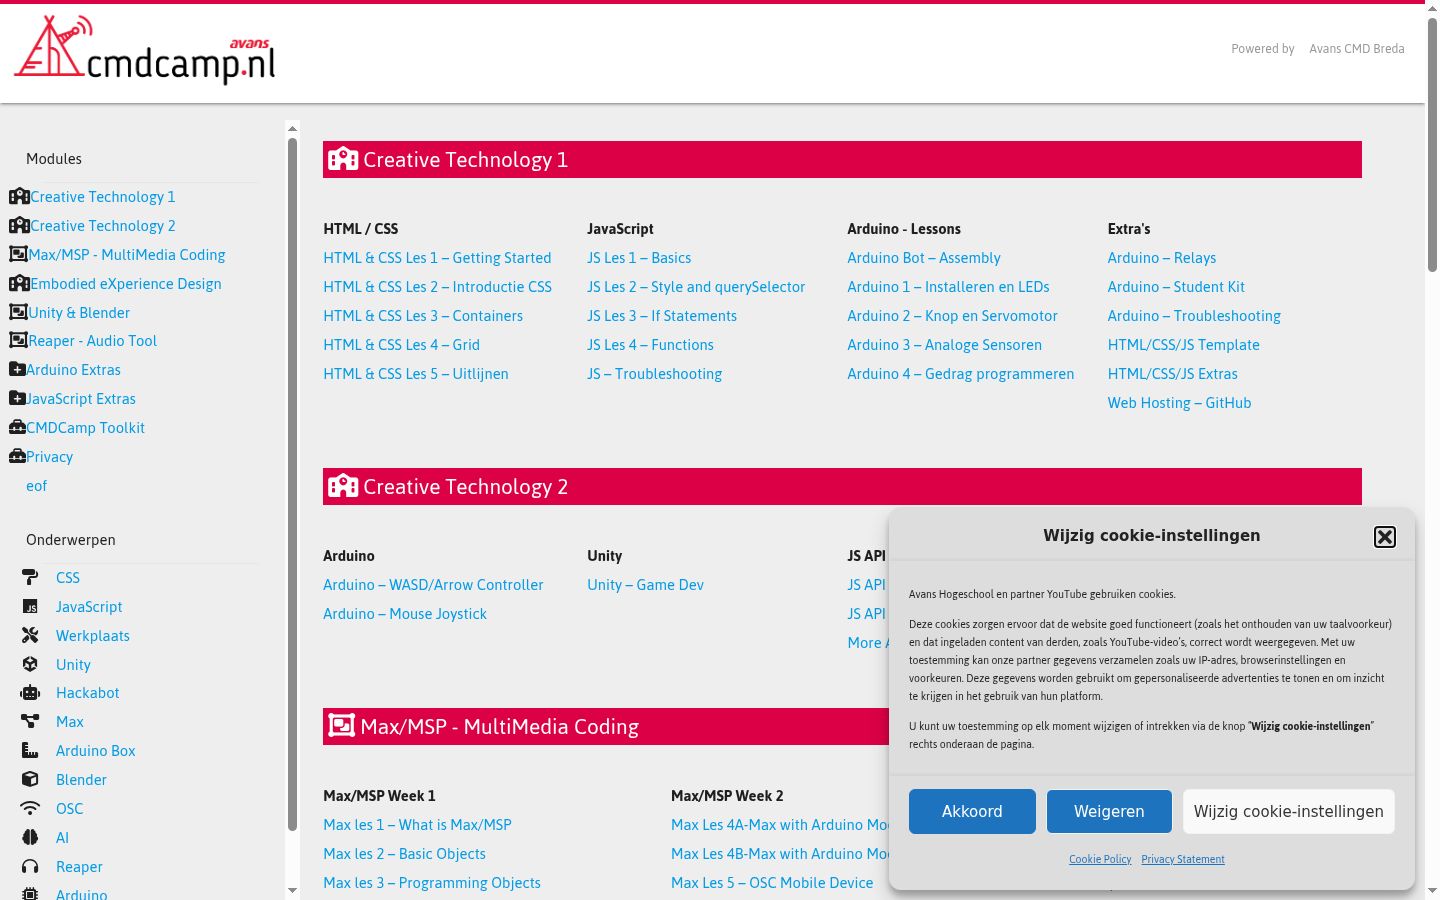
Task: Open the Privacy Statement link
Action: tap(1183, 859)
